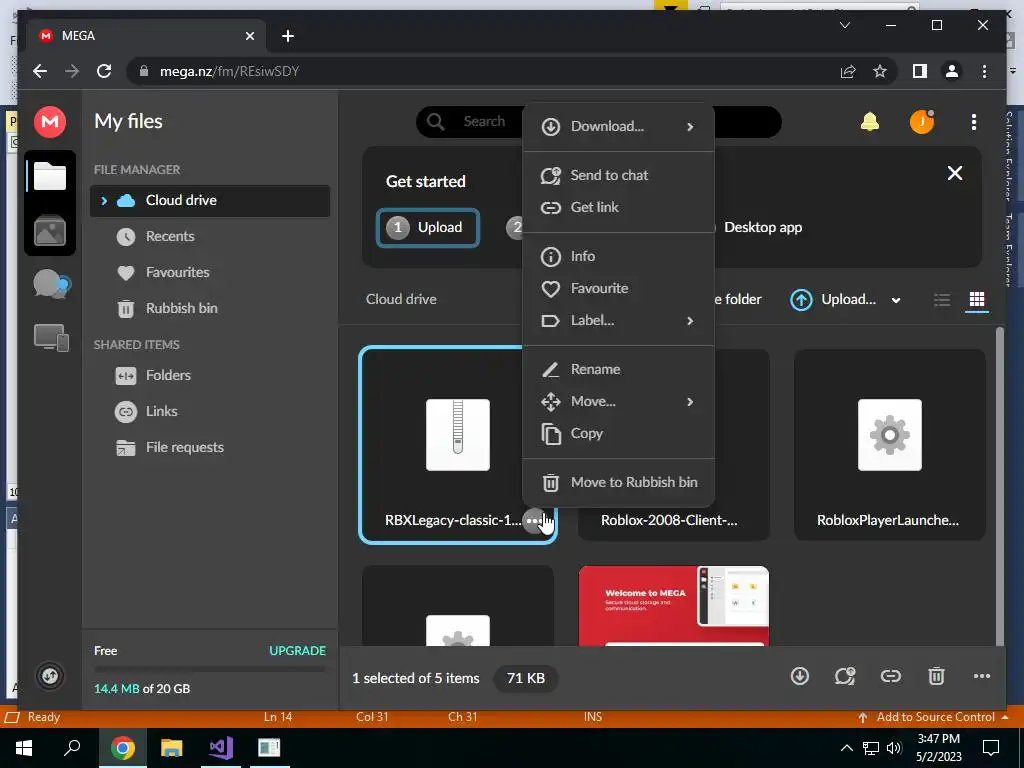This screenshot has width=1024, height=768.
Task: Close the Get started banner
Action: pyautogui.click(x=955, y=173)
